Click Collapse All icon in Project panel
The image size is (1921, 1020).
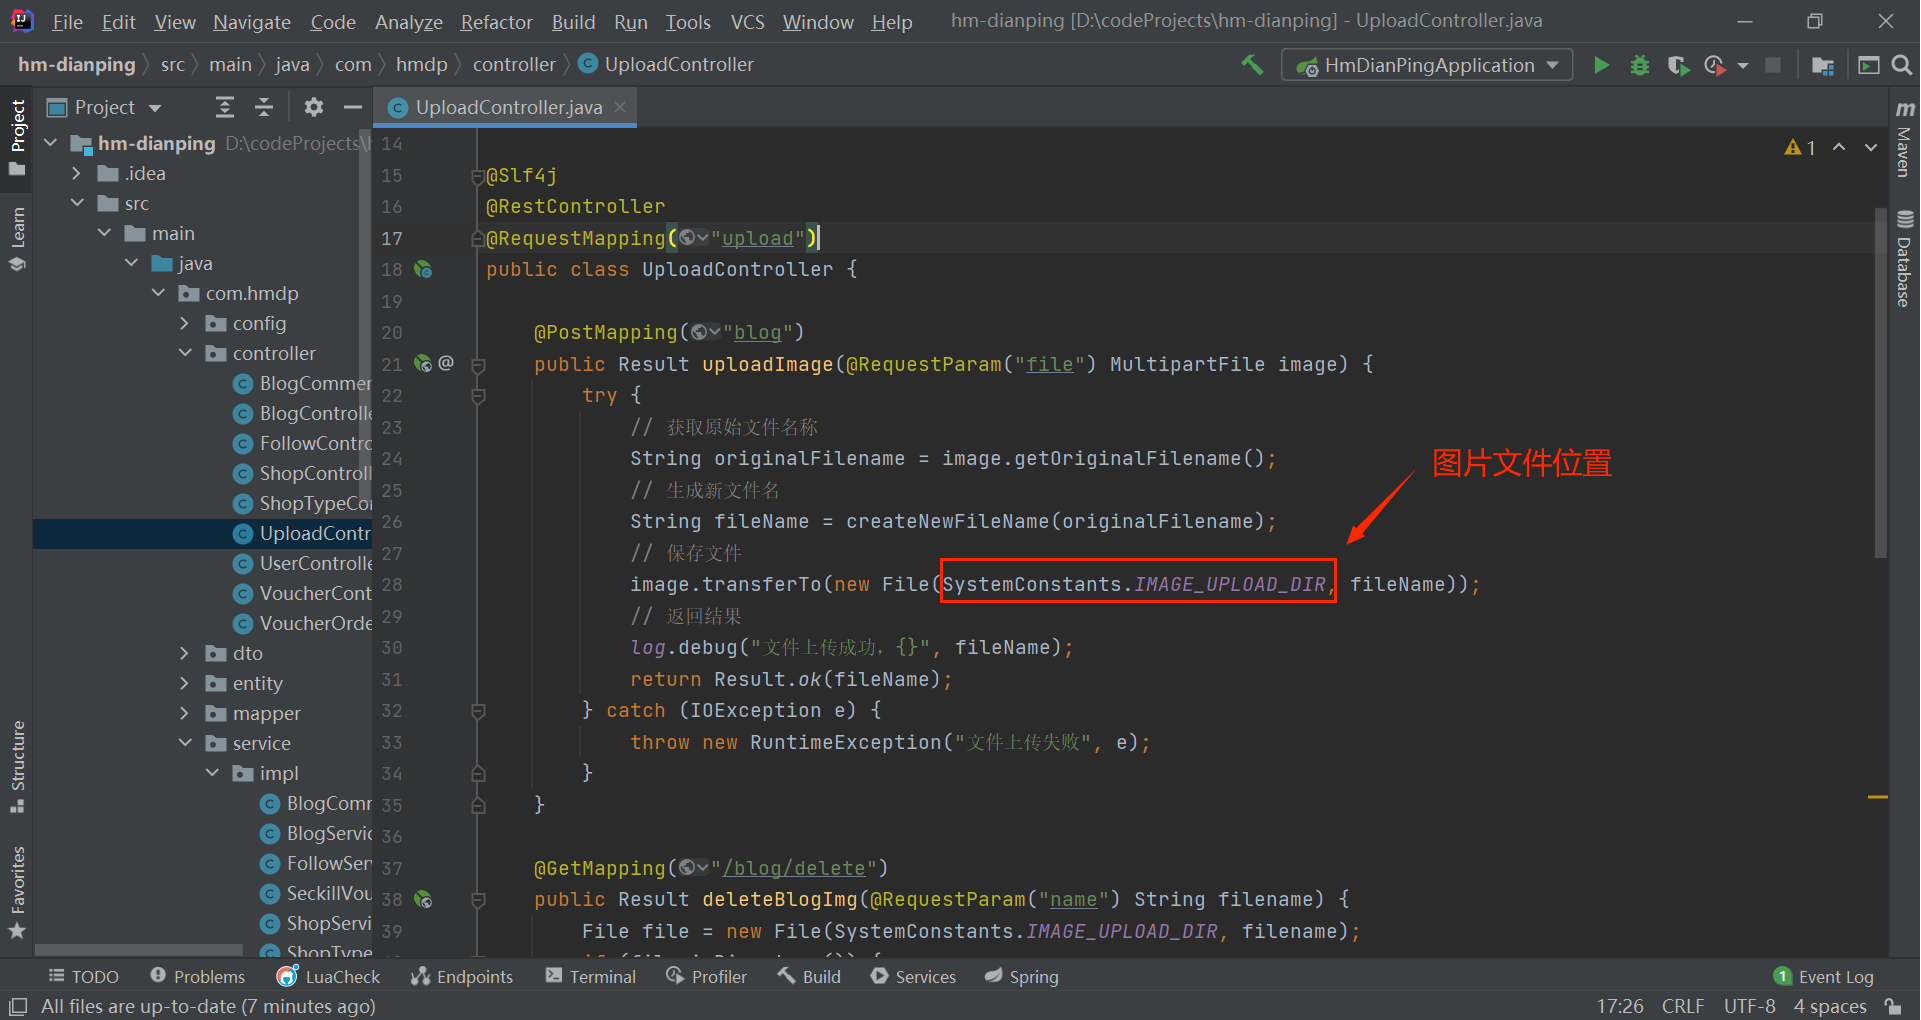click(x=264, y=107)
